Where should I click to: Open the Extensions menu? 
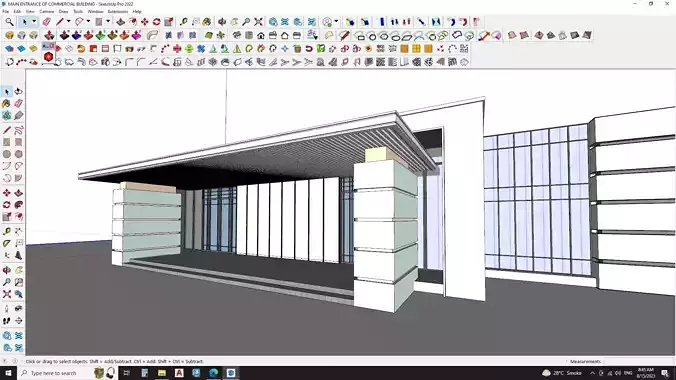tap(117, 12)
